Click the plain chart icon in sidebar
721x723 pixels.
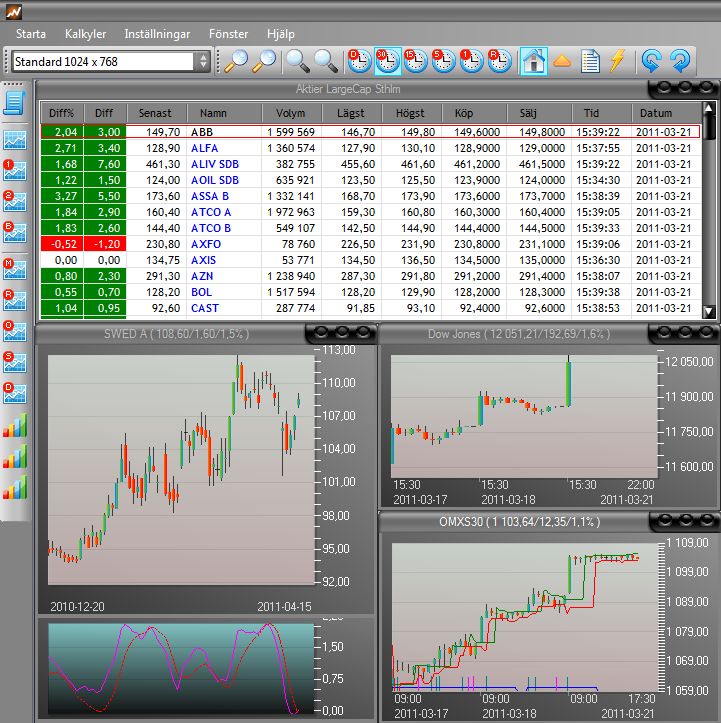[x=15, y=140]
